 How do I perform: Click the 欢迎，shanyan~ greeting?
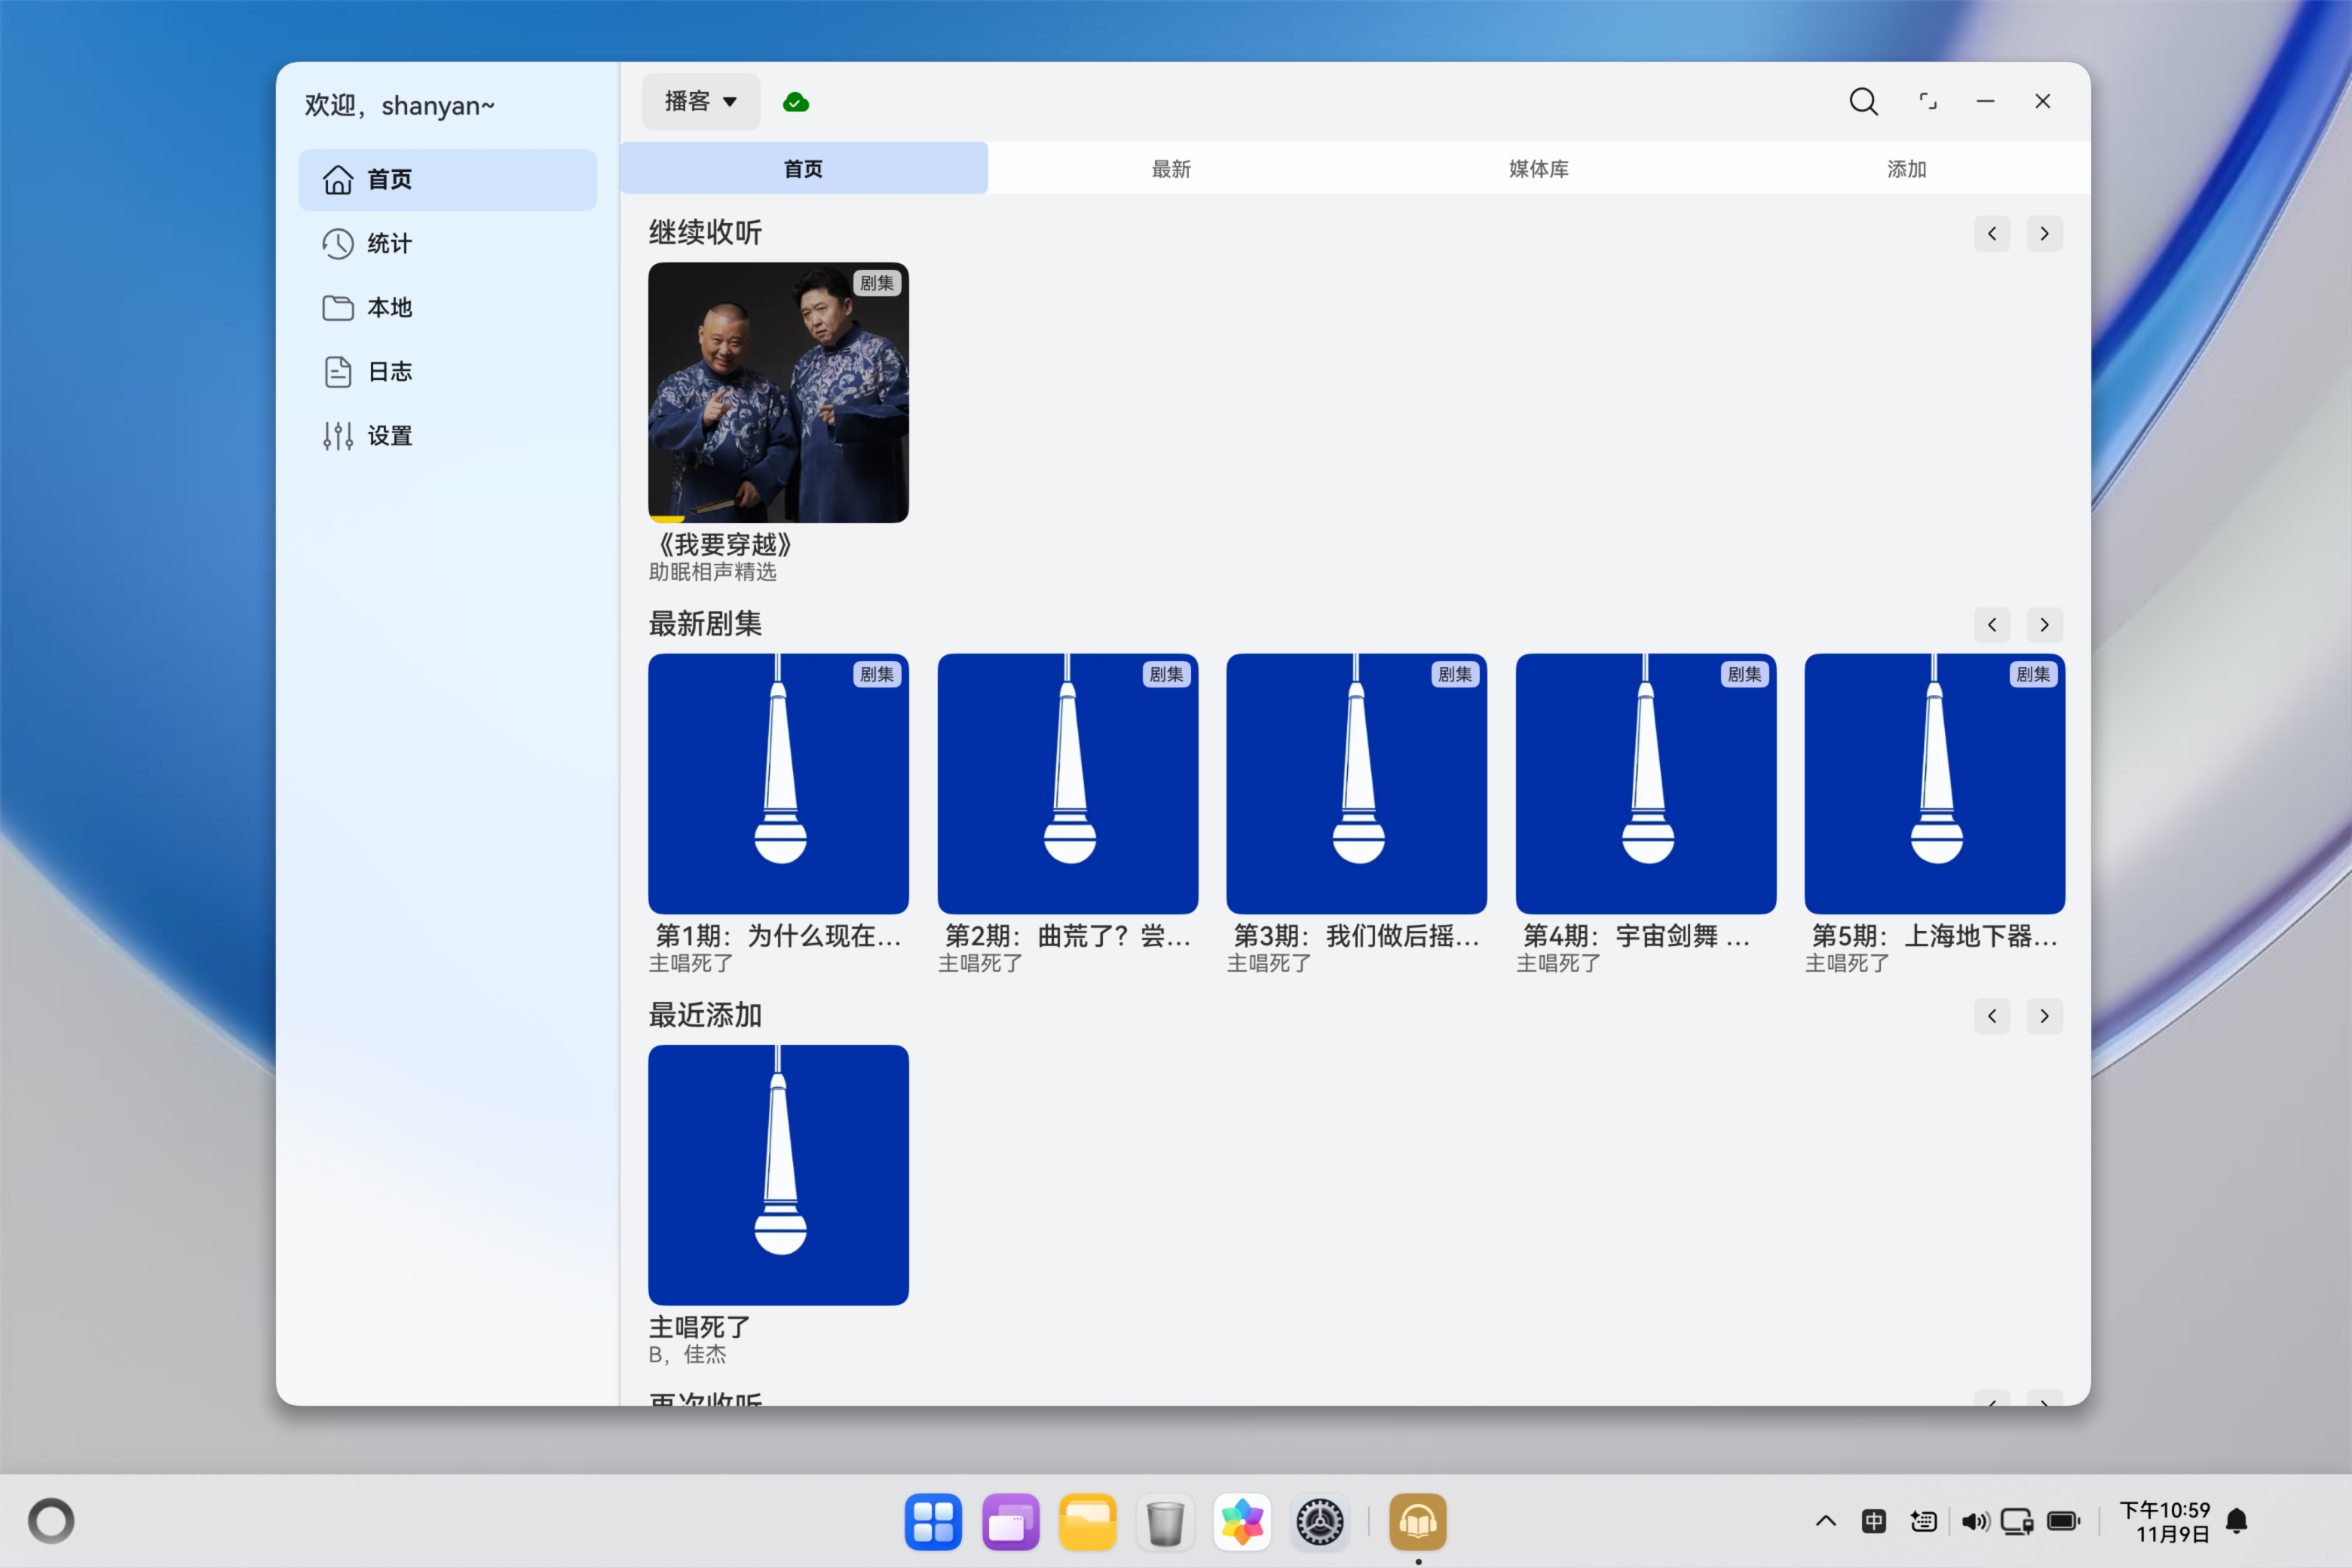pyautogui.click(x=399, y=105)
